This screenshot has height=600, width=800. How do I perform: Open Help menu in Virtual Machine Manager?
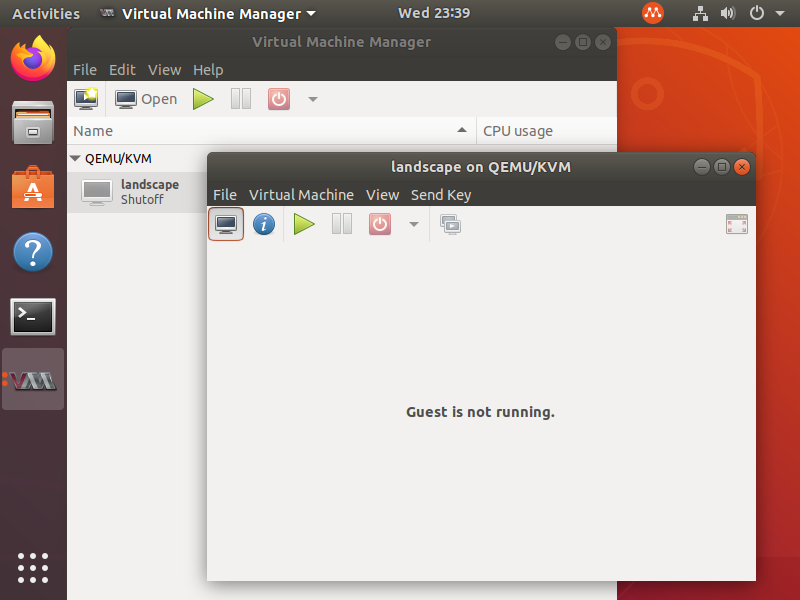[x=208, y=70]
